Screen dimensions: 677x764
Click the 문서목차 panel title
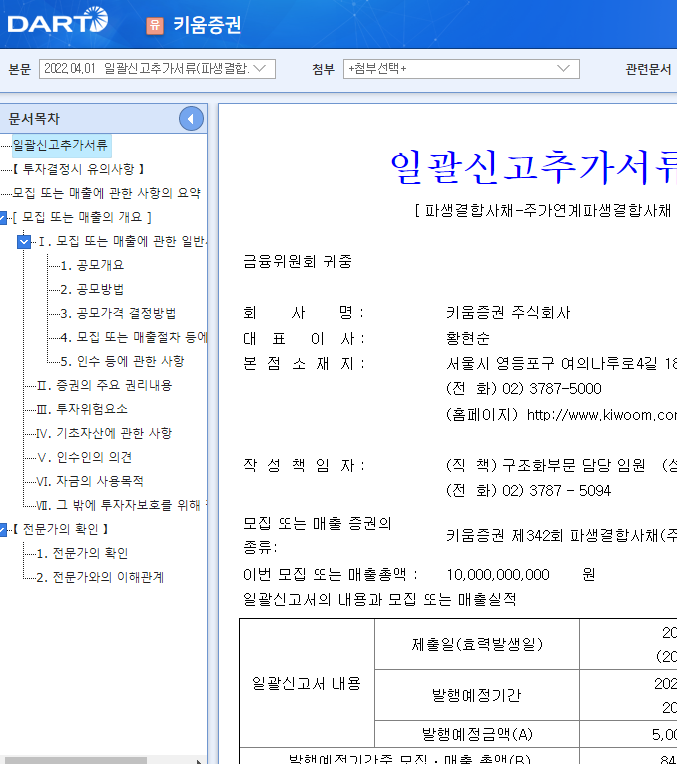[34, 118]
